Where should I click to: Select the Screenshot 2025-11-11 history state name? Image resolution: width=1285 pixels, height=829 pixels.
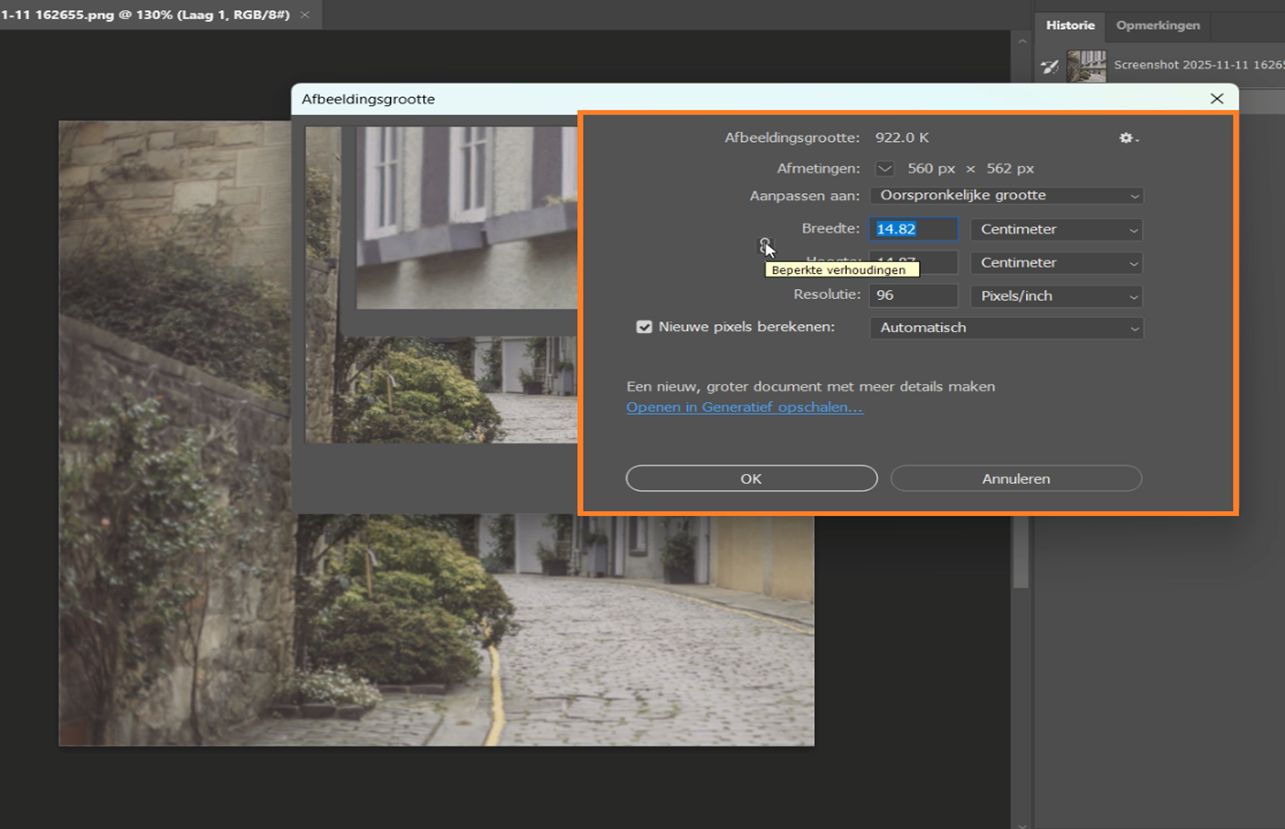coord(1198,66)
